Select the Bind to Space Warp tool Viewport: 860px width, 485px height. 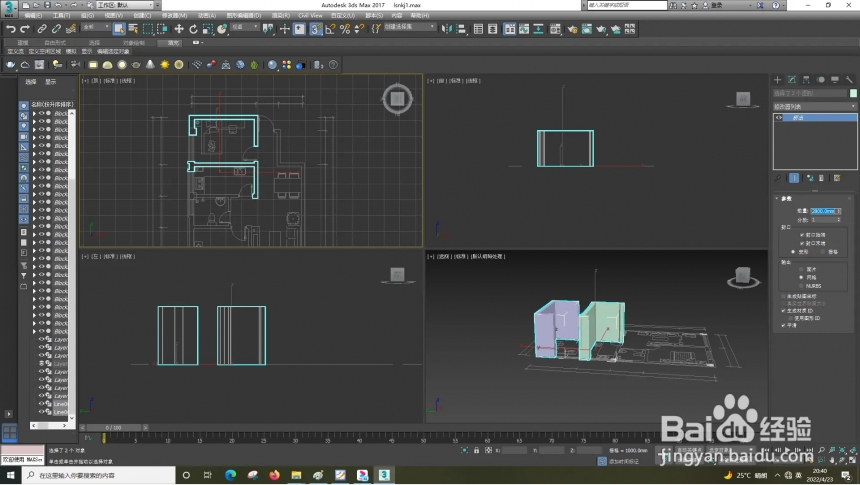(x=71, y=29)
